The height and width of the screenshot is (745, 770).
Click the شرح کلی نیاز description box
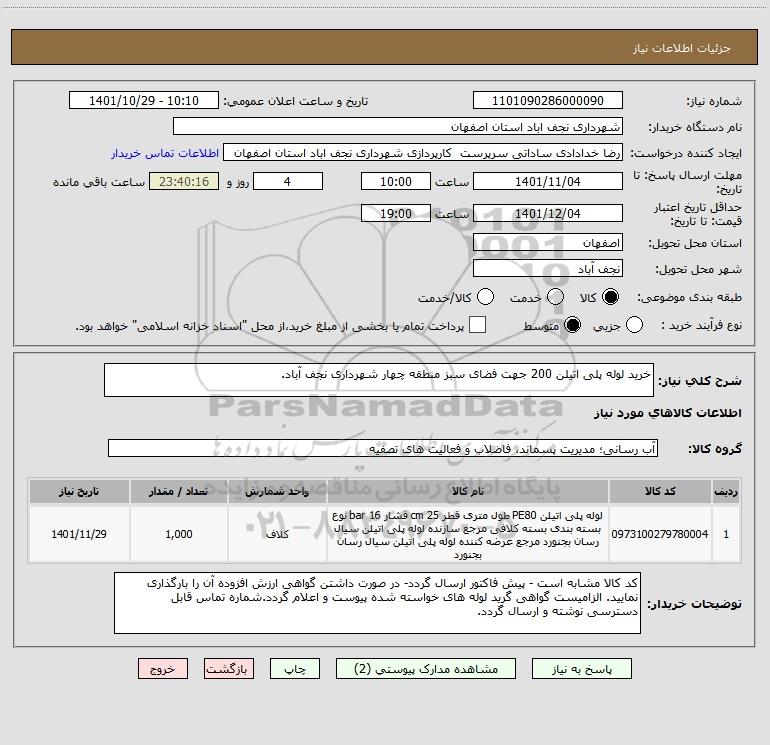pyautogui.click(x=379, y=380)
